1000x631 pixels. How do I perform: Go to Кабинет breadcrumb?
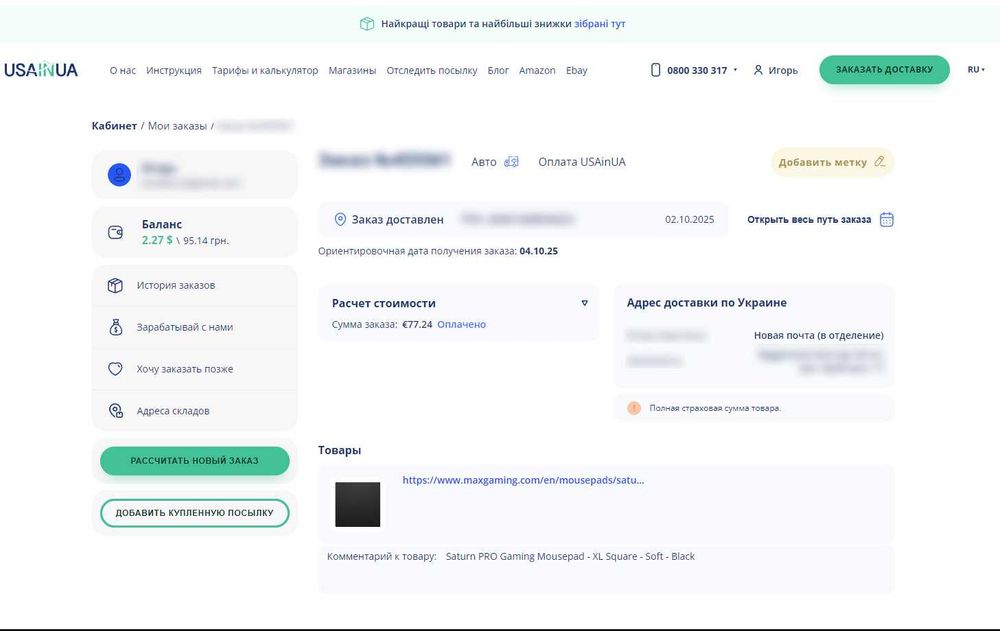114,126
